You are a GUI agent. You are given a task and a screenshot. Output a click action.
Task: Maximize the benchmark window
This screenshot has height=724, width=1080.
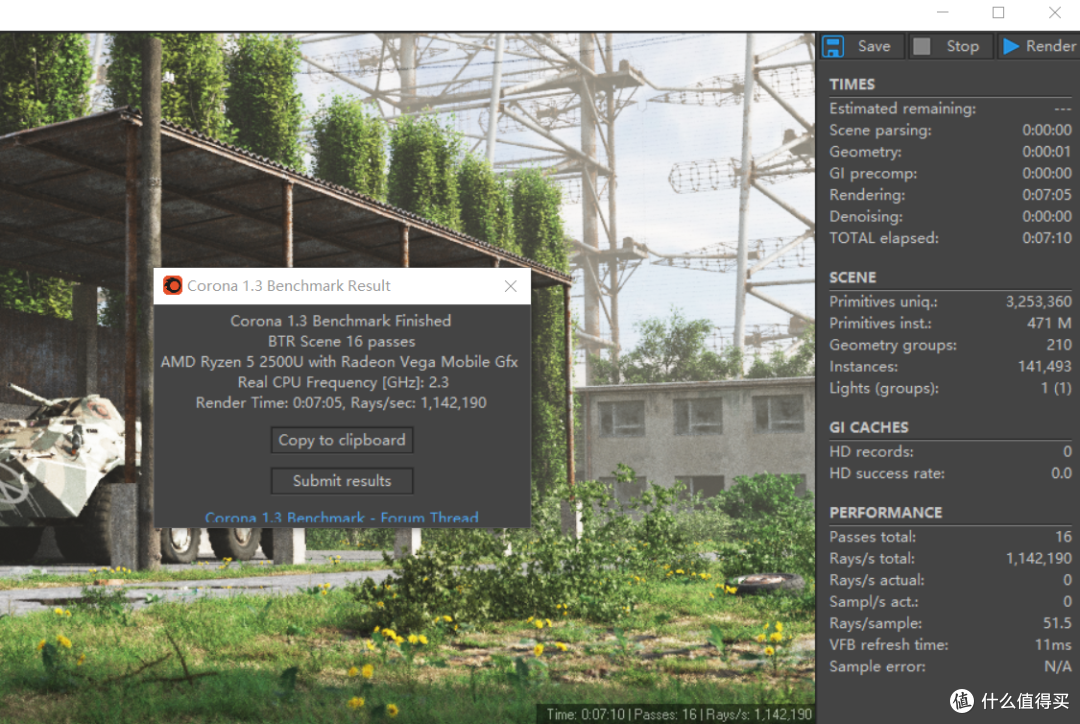[x=998, y=12]
